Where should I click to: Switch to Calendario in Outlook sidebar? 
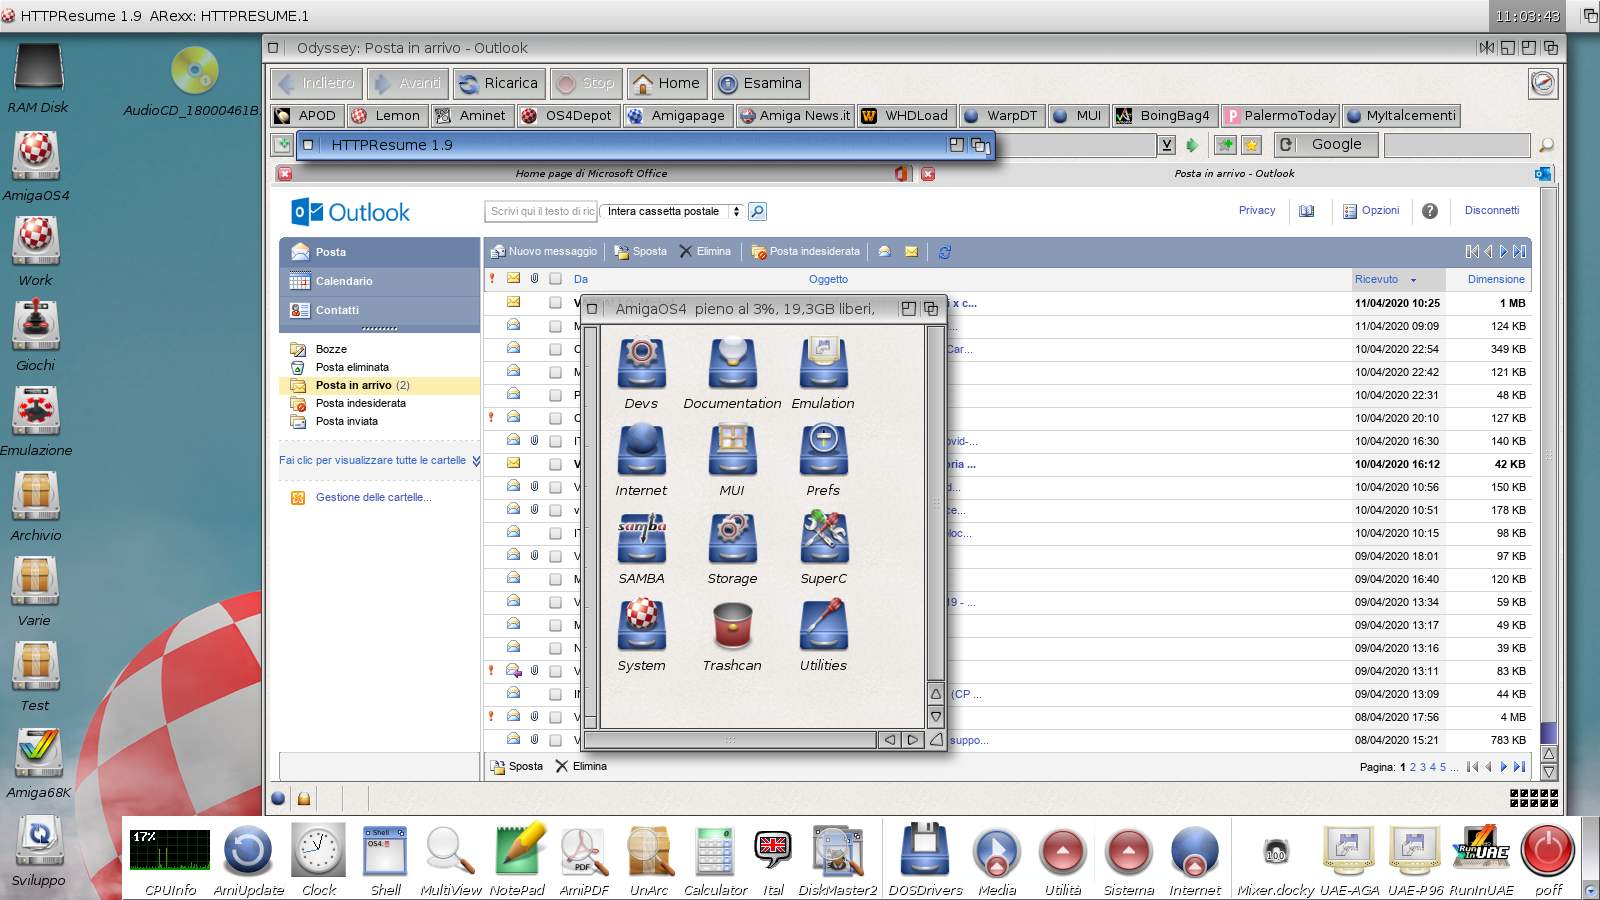379,281
